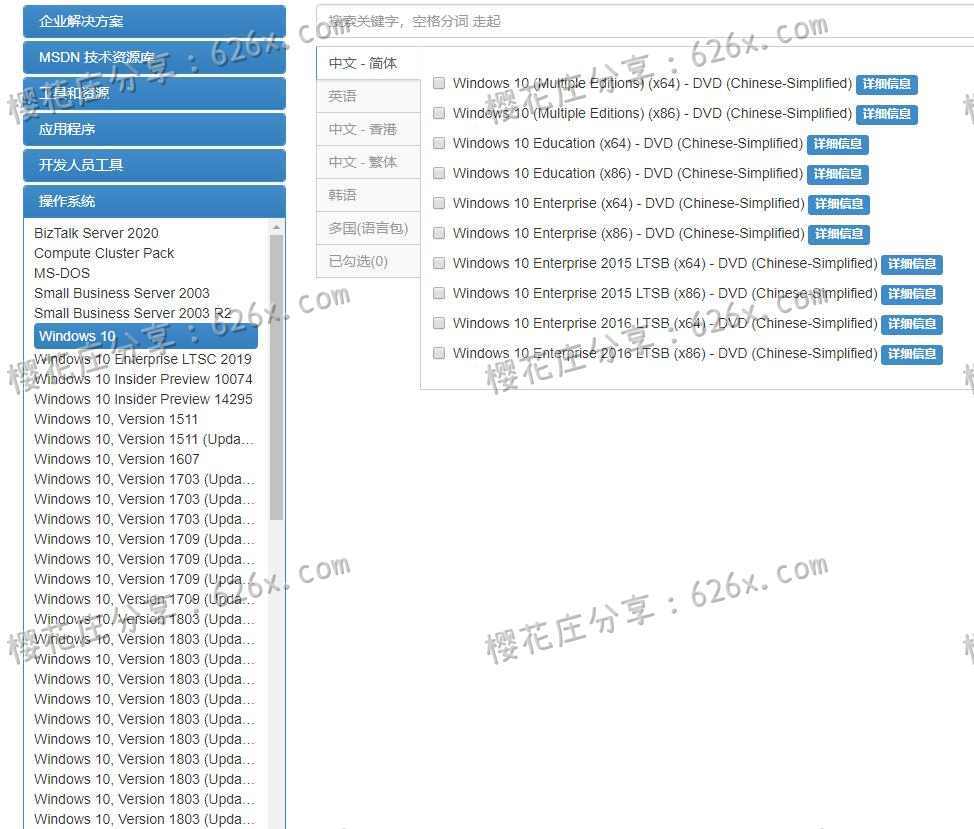The width and height of the screenshot is (974, 829).
Task: Check Windows 10 Multiple Editions x86 checkbox
Action: tap(439, 113)
